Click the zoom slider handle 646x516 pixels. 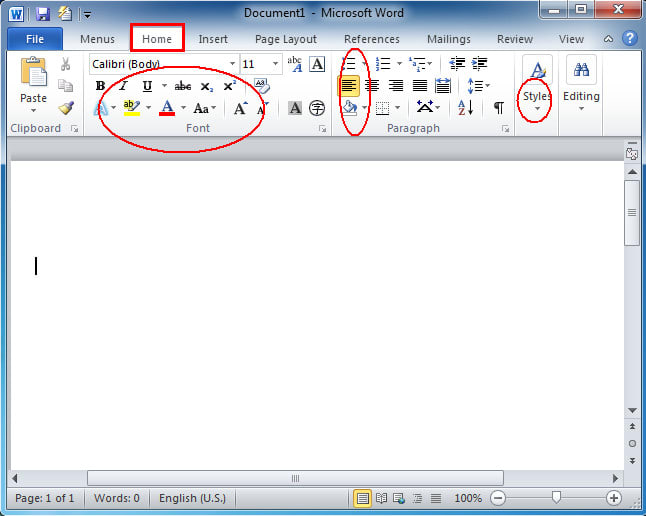(556, 497)
